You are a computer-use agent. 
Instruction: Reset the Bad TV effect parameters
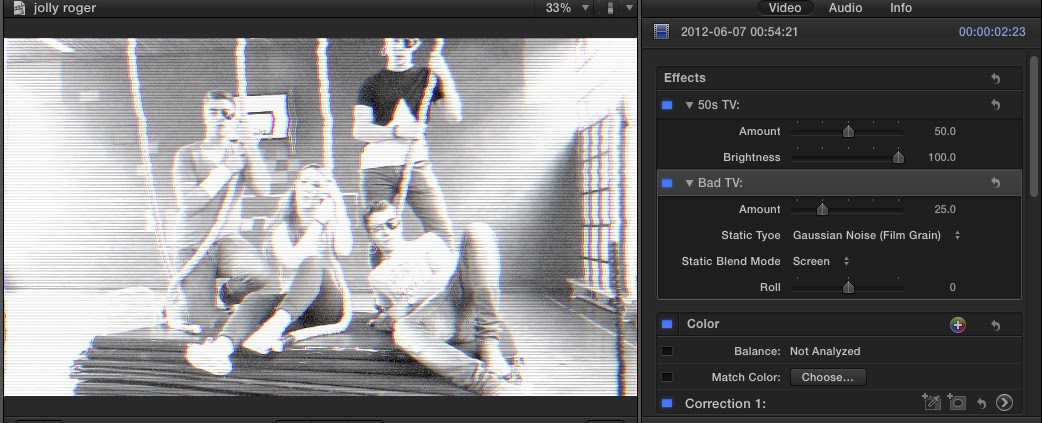pos(995,183)
